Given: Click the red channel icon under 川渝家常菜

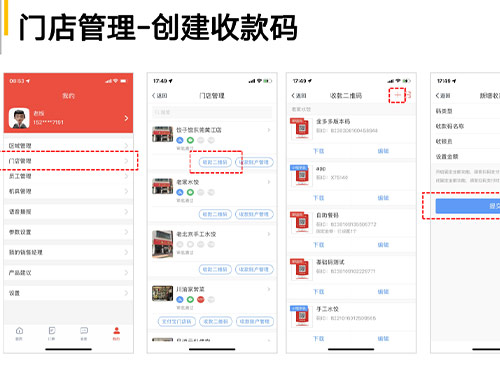Looking at the screenshot, I should (x=201, y=299).
